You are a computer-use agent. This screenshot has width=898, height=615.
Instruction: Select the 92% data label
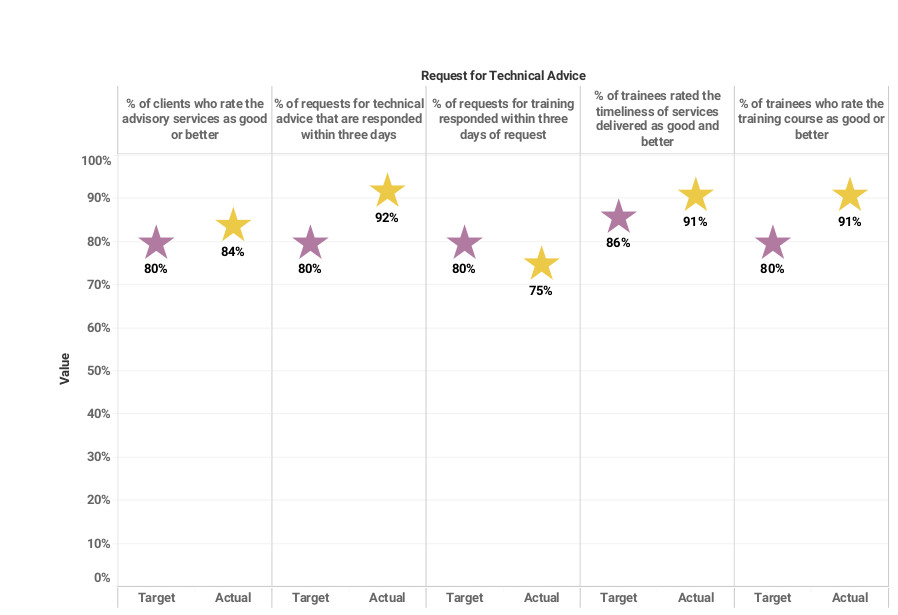[x=387, y=217]
